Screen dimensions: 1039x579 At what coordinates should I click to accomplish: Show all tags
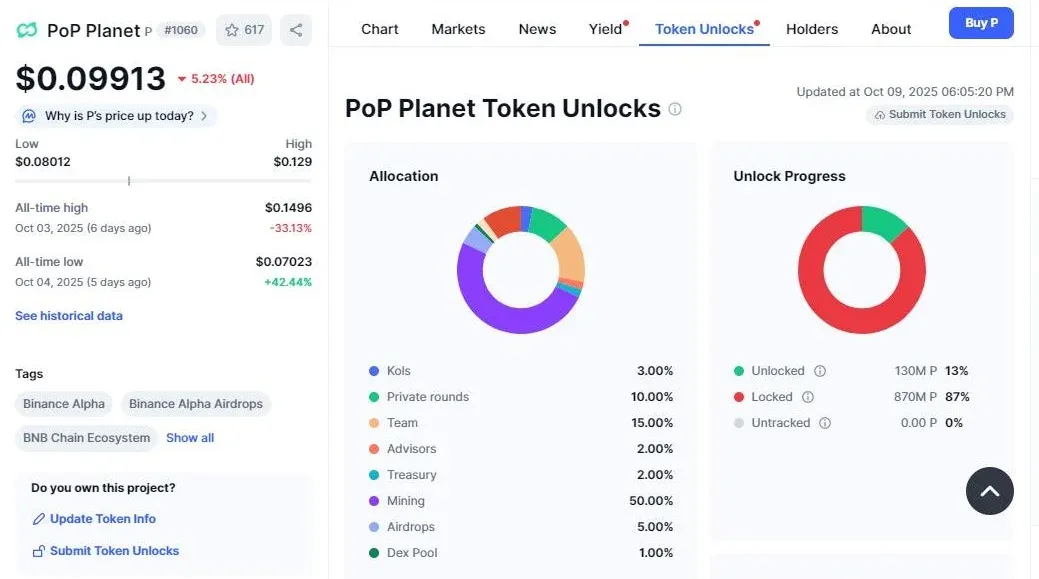[190, 438]
